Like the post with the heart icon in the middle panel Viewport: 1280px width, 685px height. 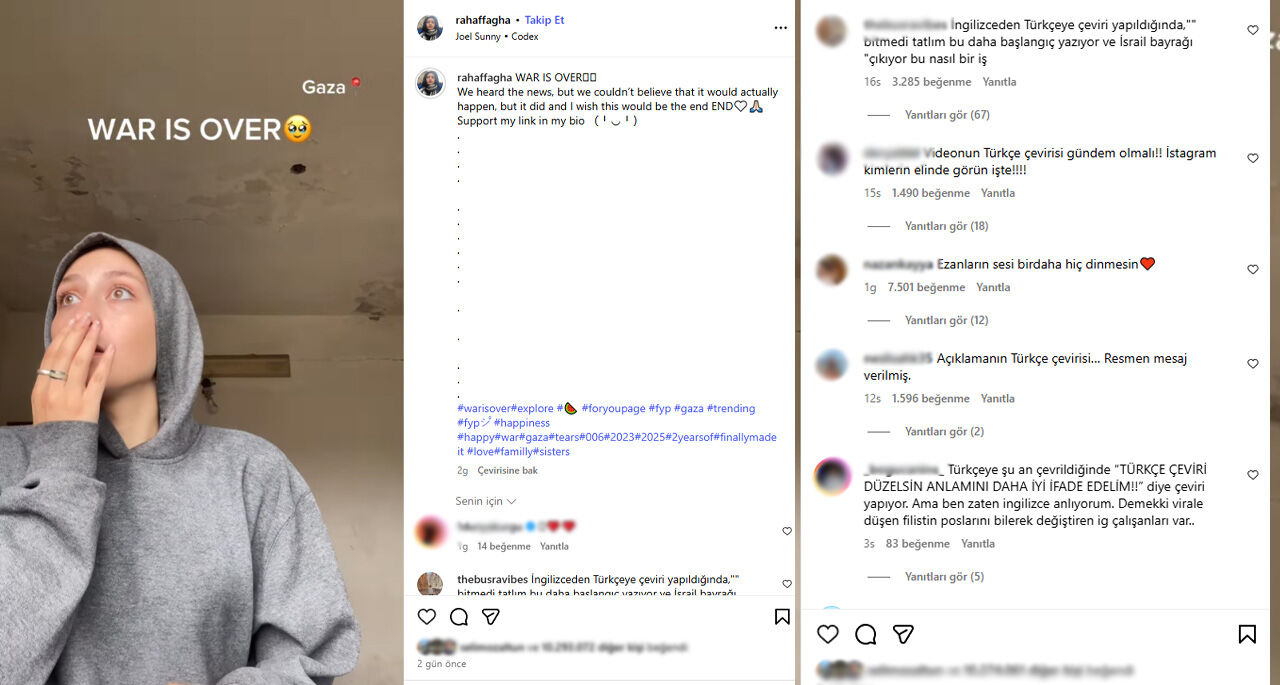pyautogui.click(x=427, y=617)
